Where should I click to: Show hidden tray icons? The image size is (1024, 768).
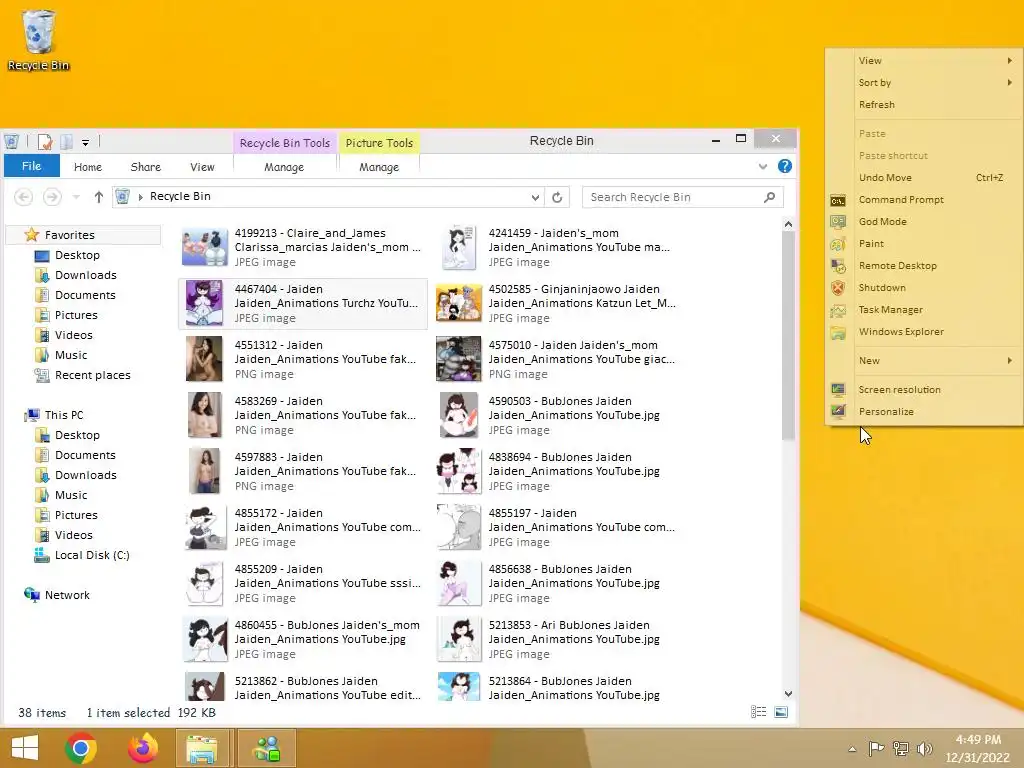(852, 749)
